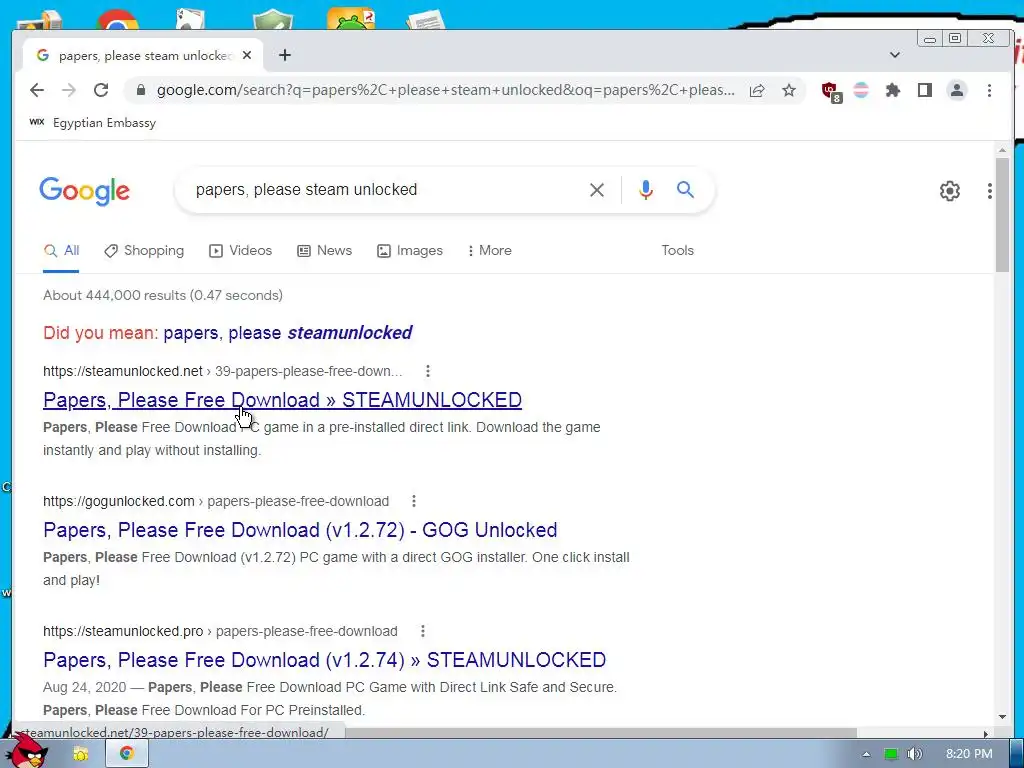Show hidden system tray icons
This screenshot has height=768, width=1024.
(866, 754)
